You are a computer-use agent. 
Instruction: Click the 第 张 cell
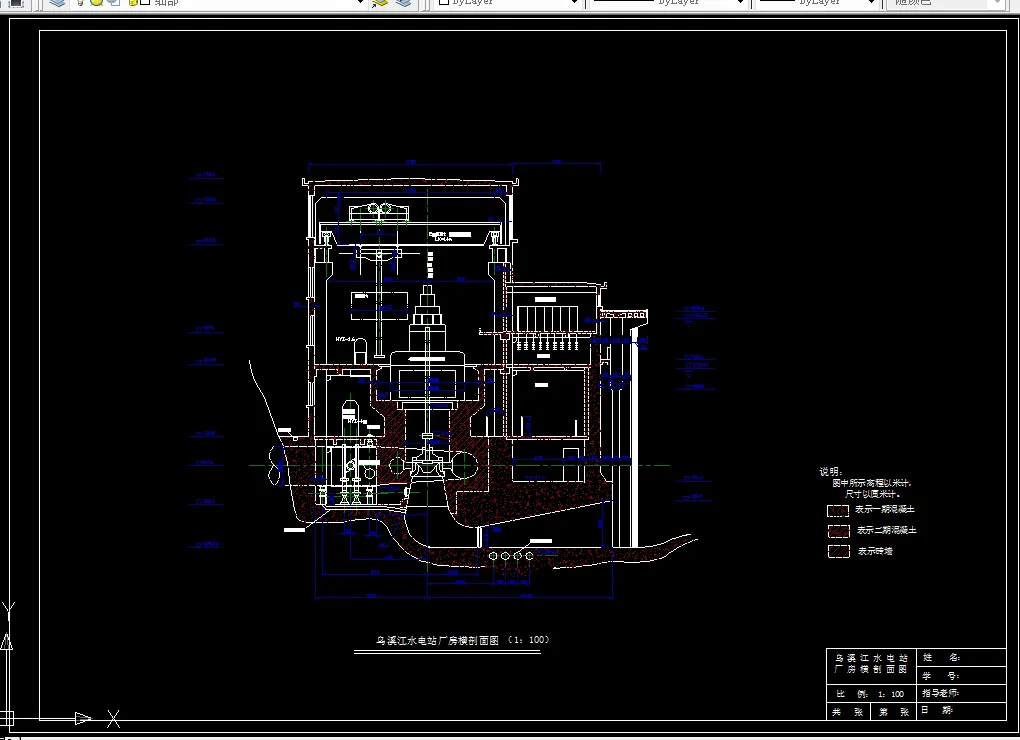(x=894, y=711)
